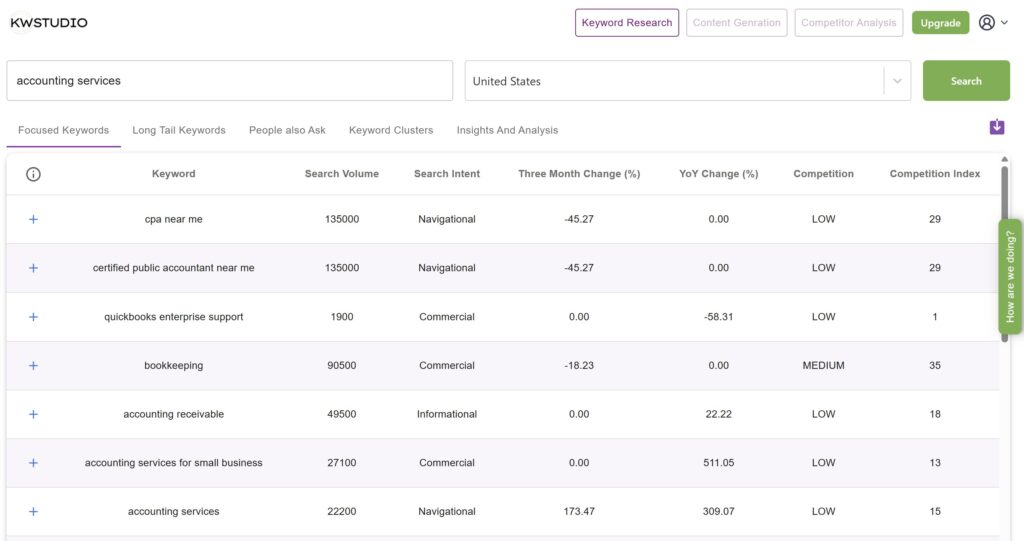
Task: Switch to the Long Tail Keywords tab
Action: pyautogui.click(x=179, y=130)
